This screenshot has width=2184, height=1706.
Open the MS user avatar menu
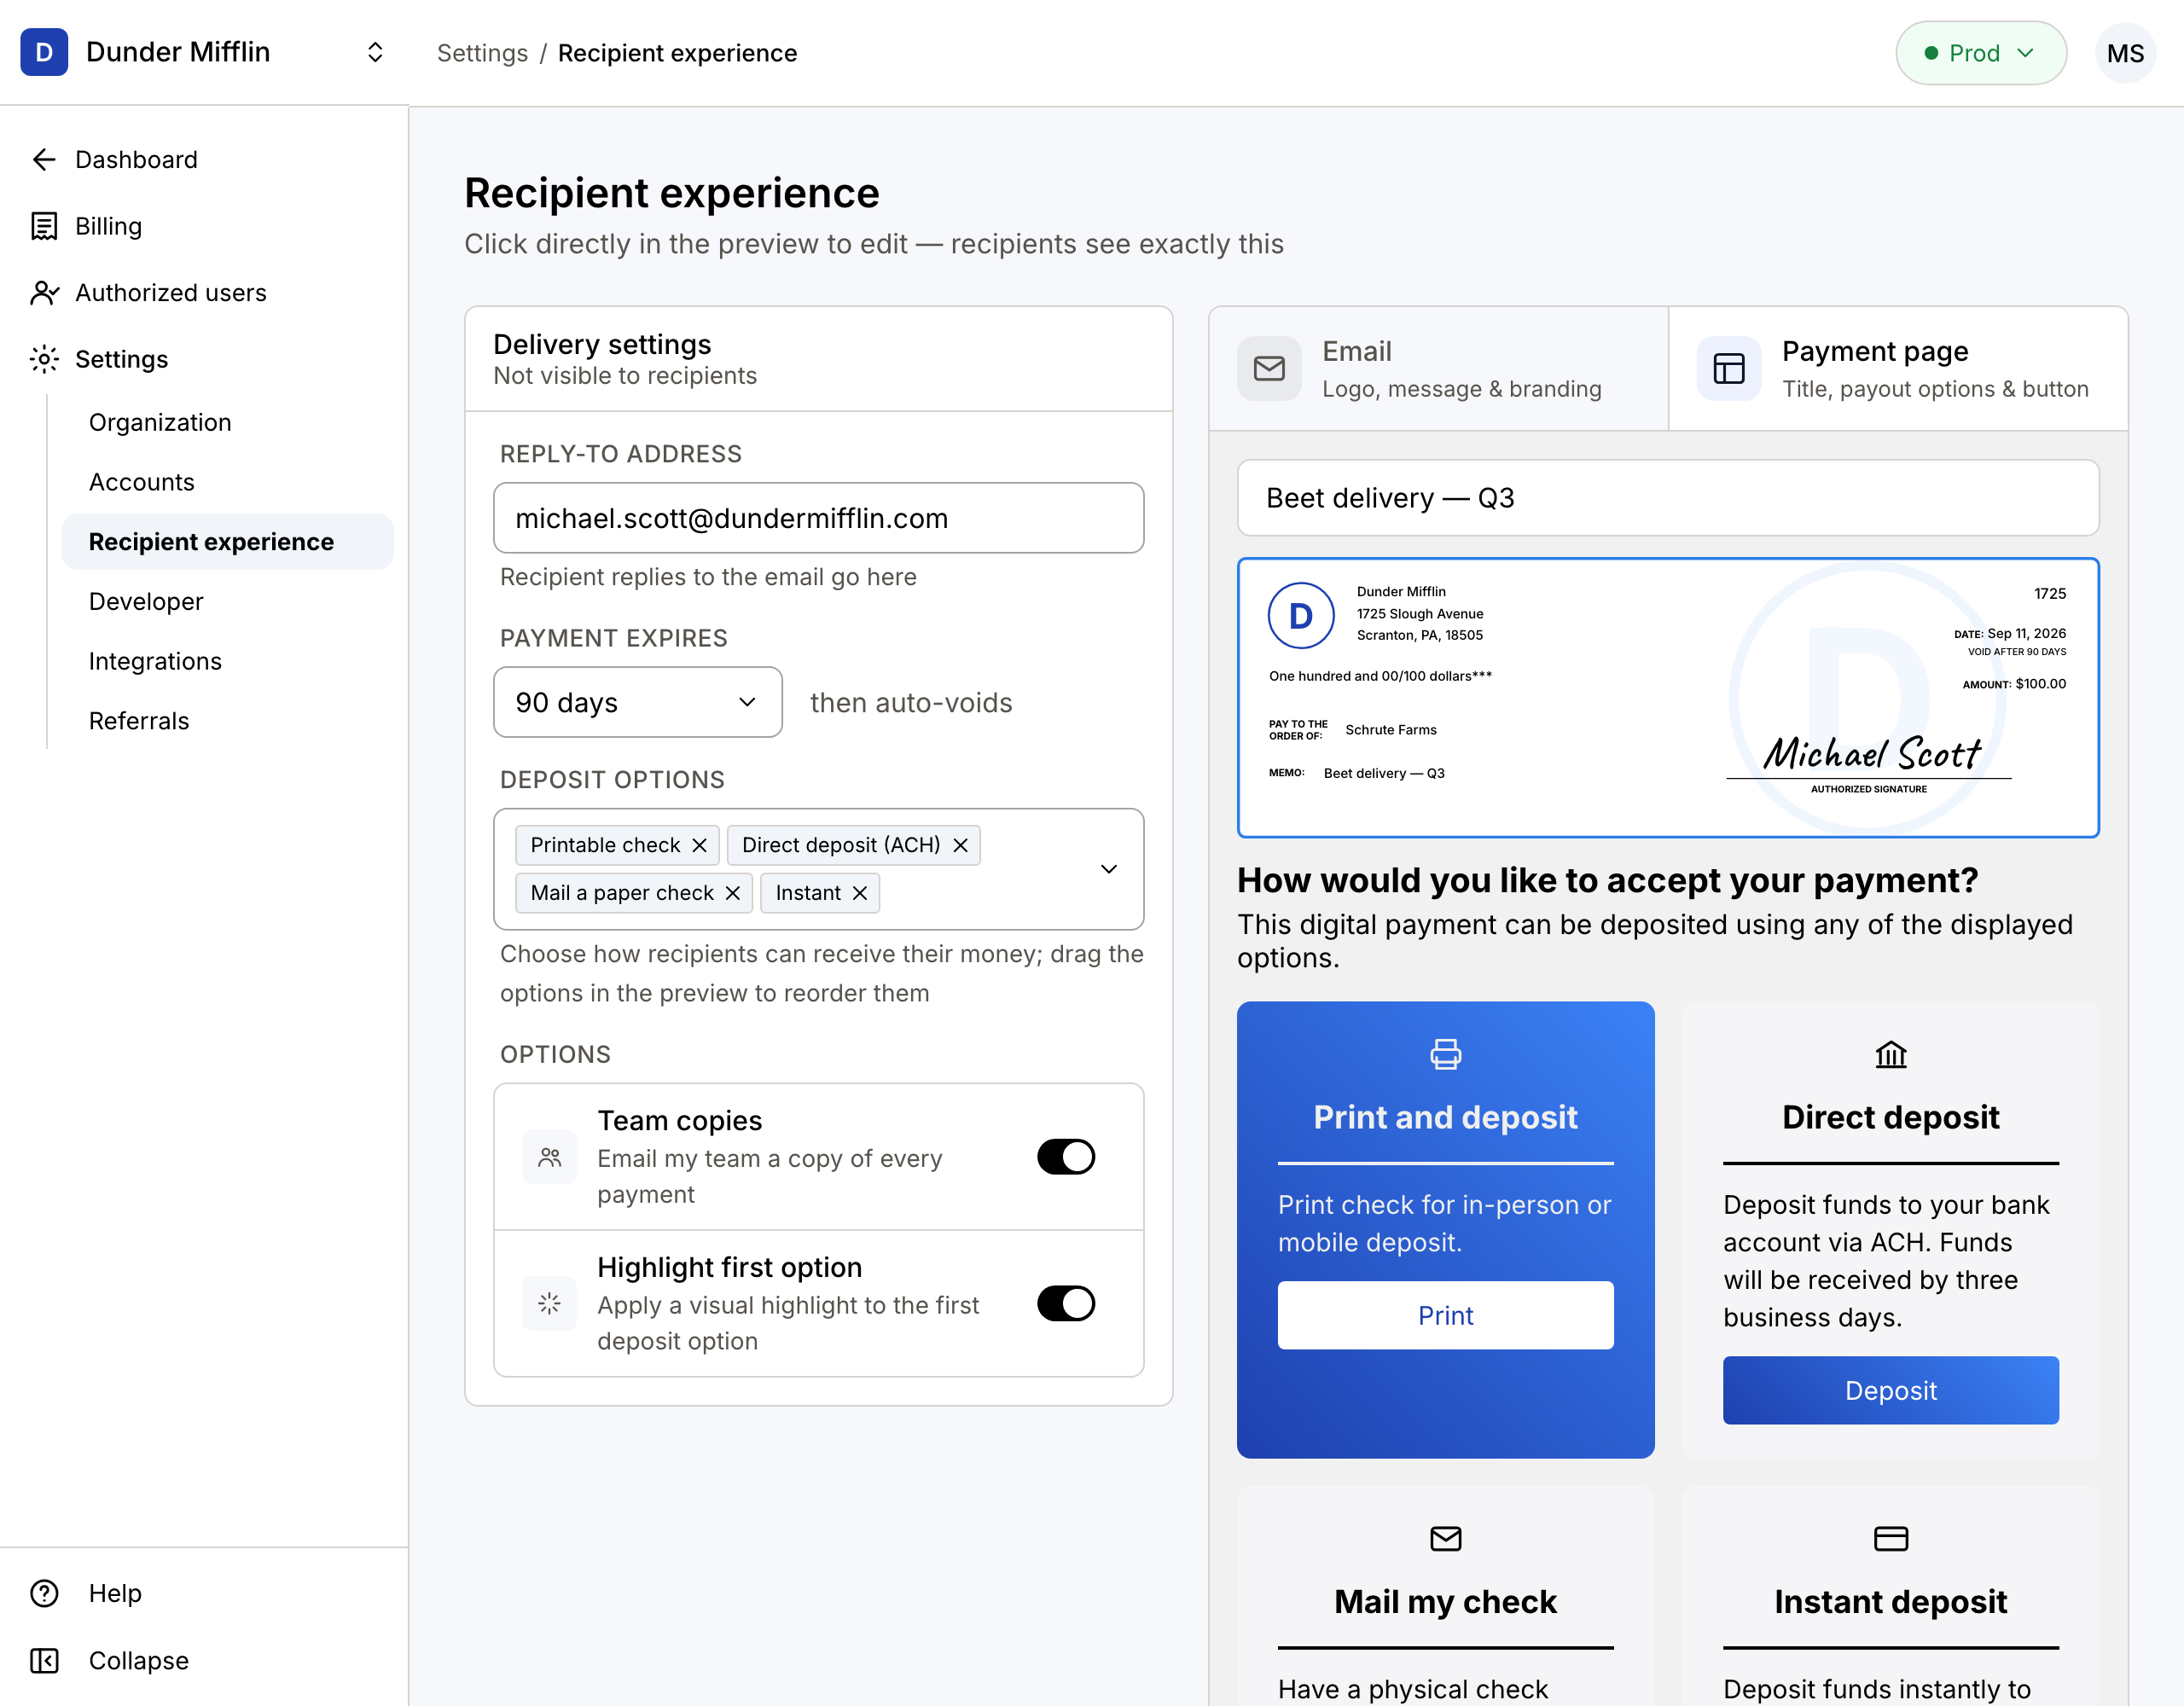coord(2125,53)
